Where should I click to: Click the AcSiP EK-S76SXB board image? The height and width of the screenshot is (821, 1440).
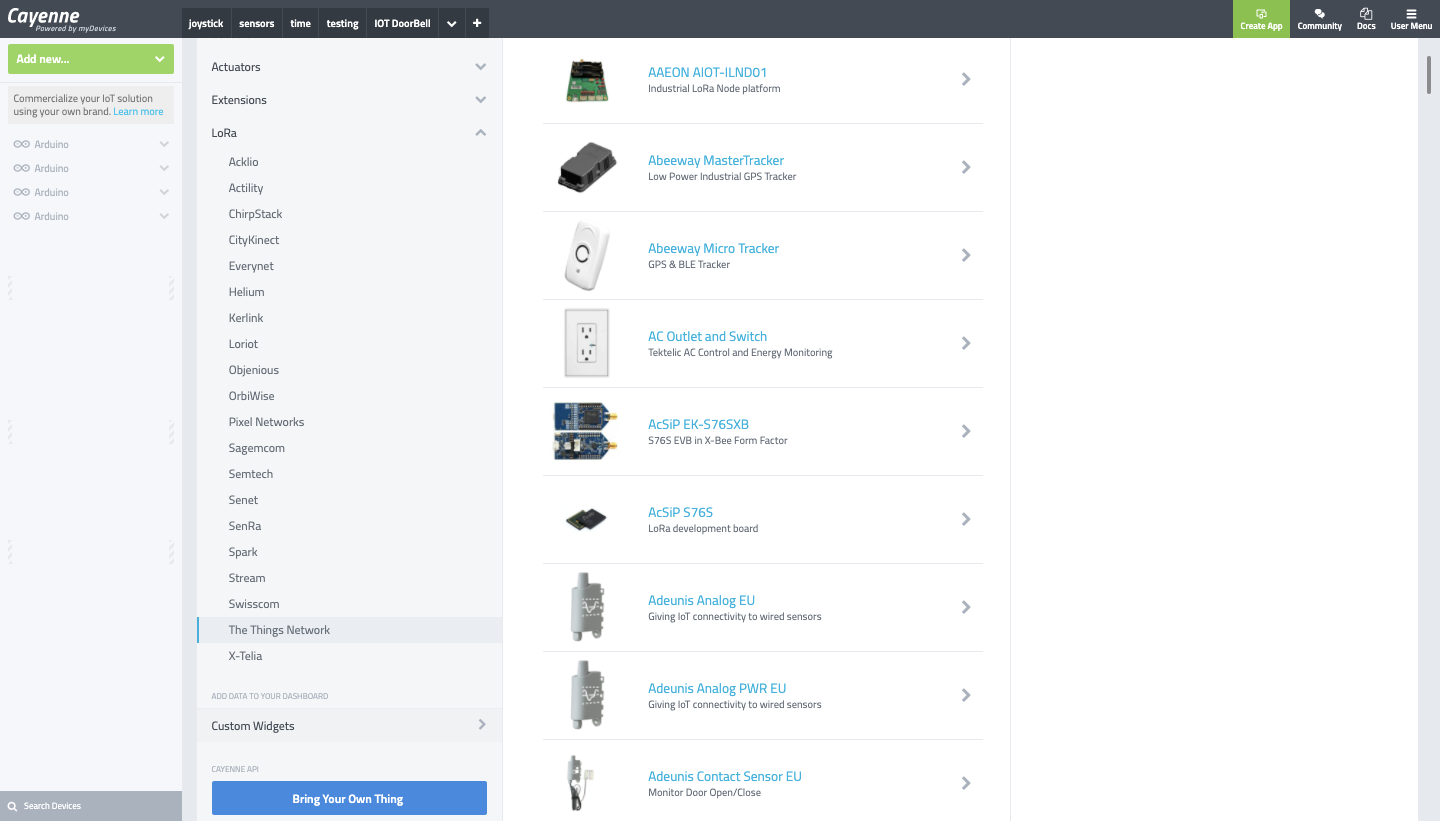coord(584,431)
